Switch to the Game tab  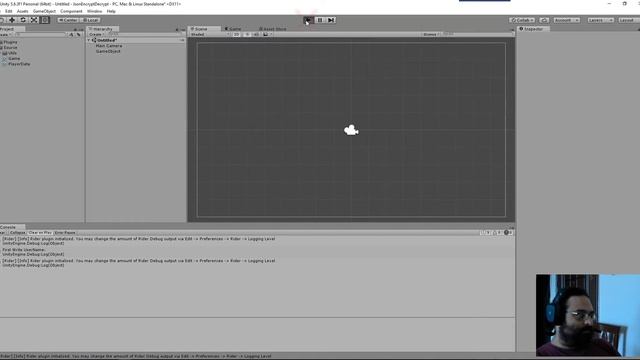[x=233, y=29]
